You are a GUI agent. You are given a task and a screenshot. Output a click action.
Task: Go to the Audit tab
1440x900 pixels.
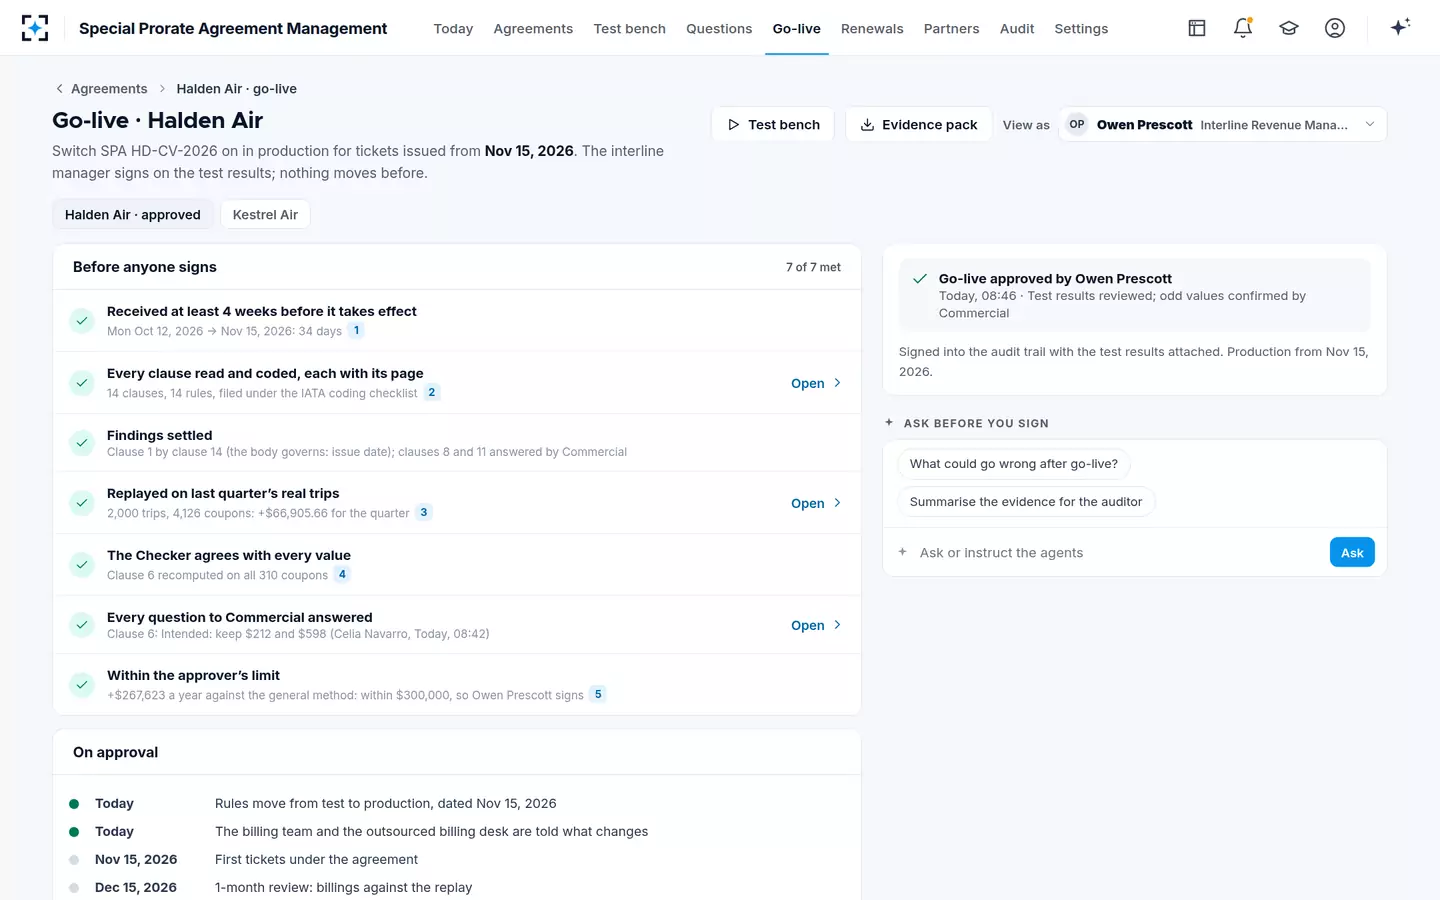tap(1017, 28)
